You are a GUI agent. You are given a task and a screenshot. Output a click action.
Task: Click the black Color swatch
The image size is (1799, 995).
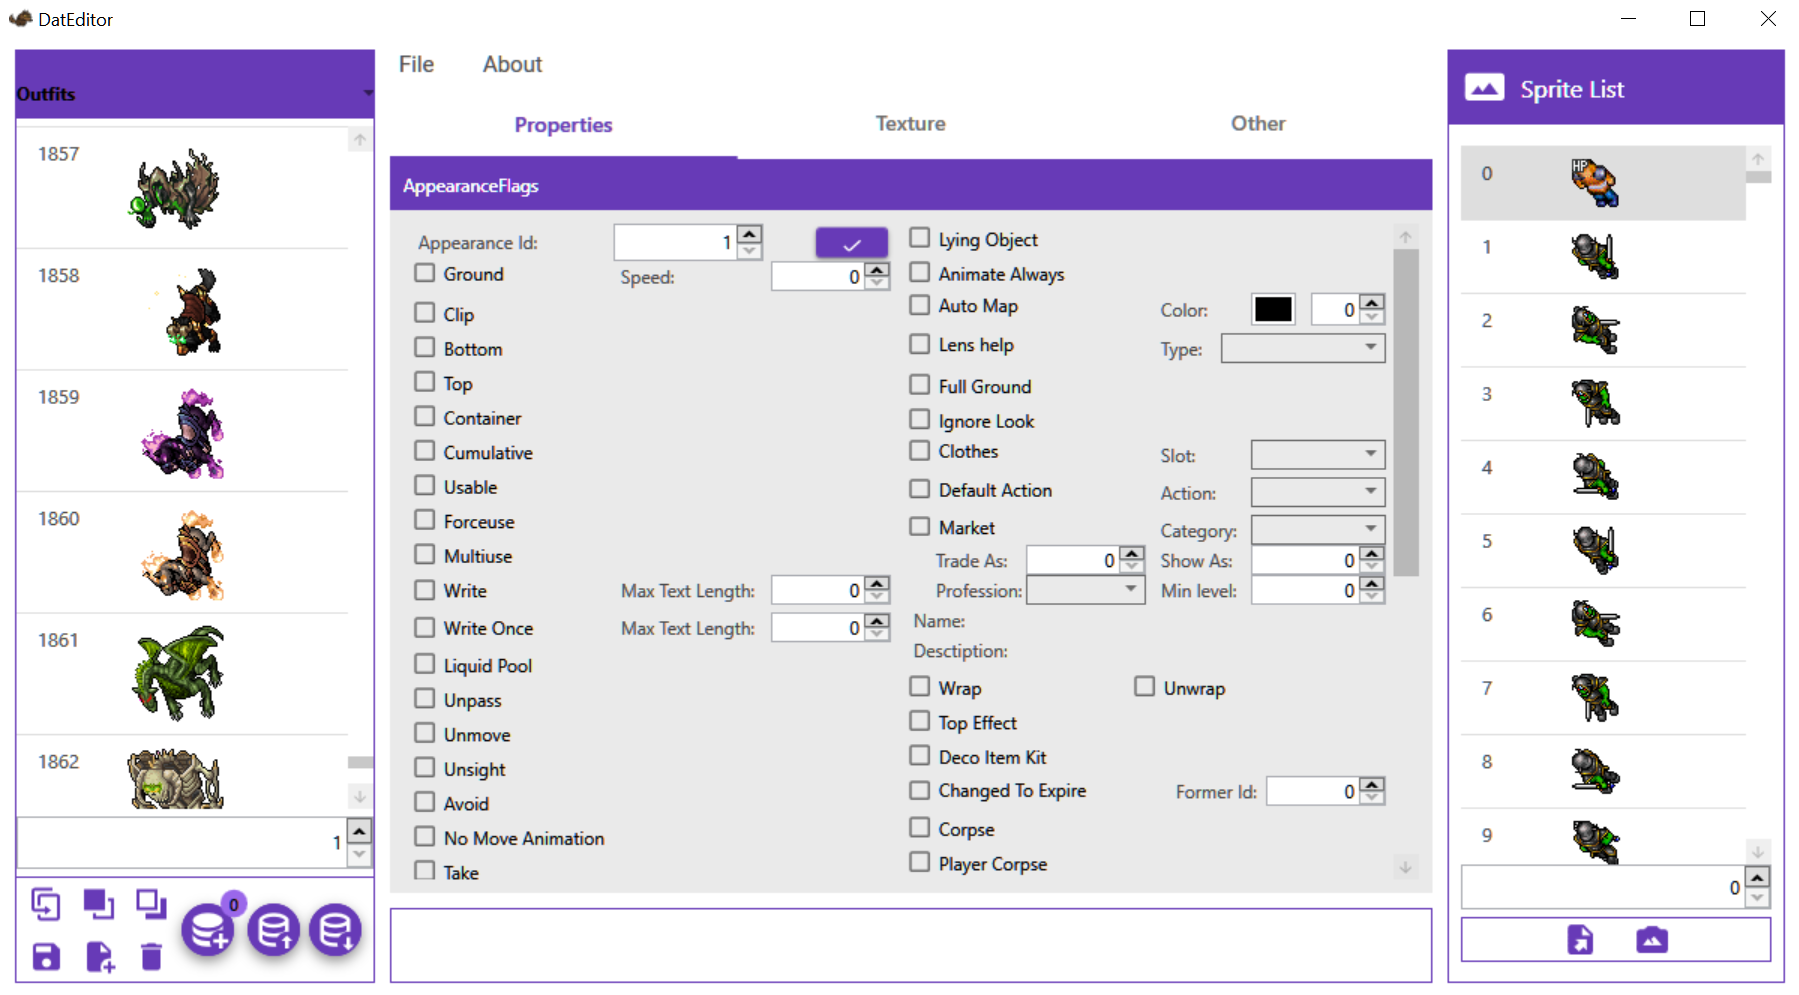[1272, 309]
